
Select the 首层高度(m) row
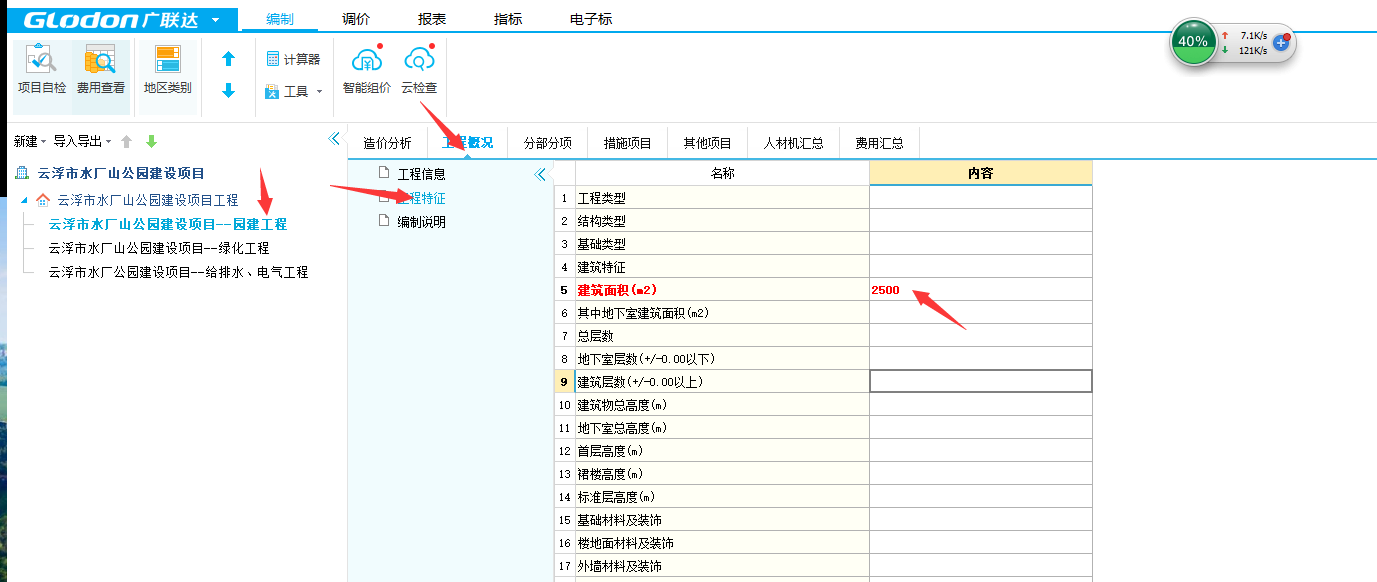[722, 451]
